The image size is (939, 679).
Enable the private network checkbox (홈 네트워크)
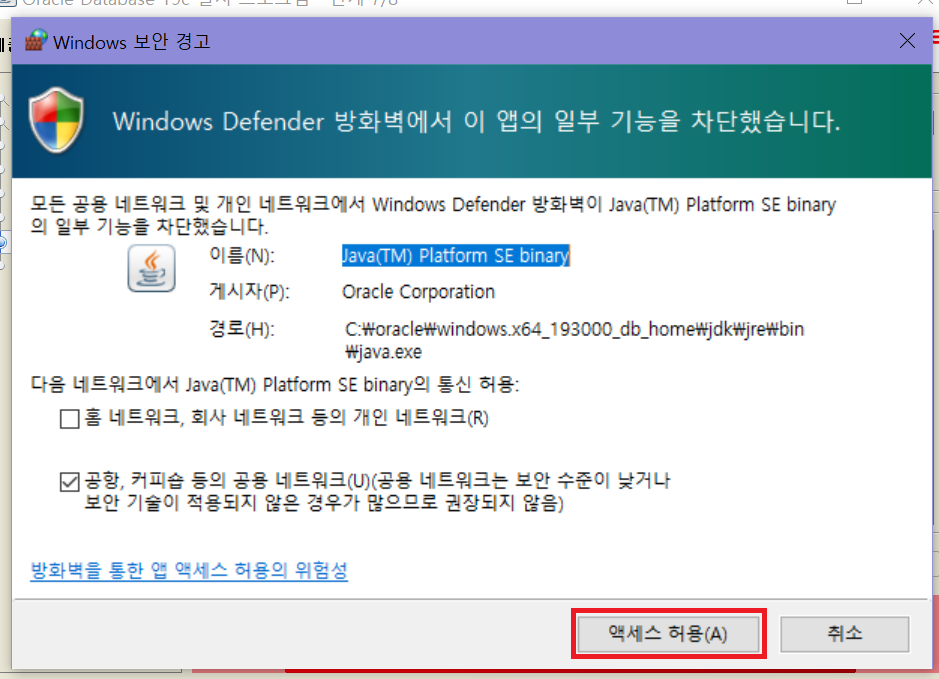(x=70, y=419)
